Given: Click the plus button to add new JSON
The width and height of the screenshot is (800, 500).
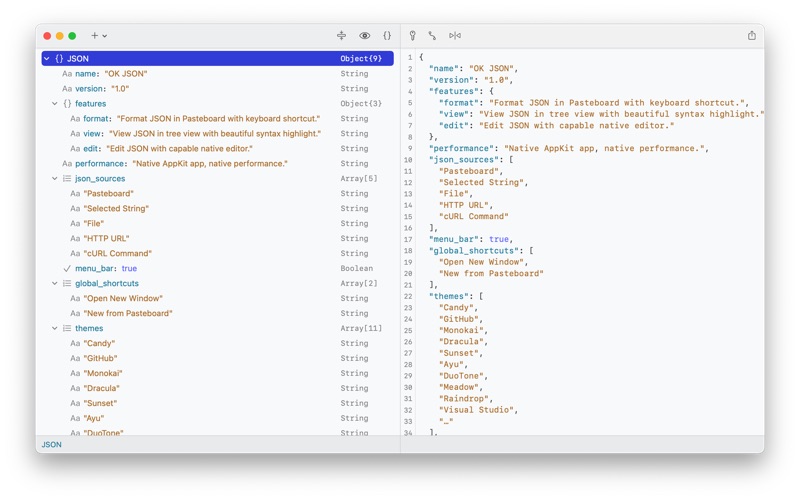Looking at the screenshot, I should click(95, 36).
